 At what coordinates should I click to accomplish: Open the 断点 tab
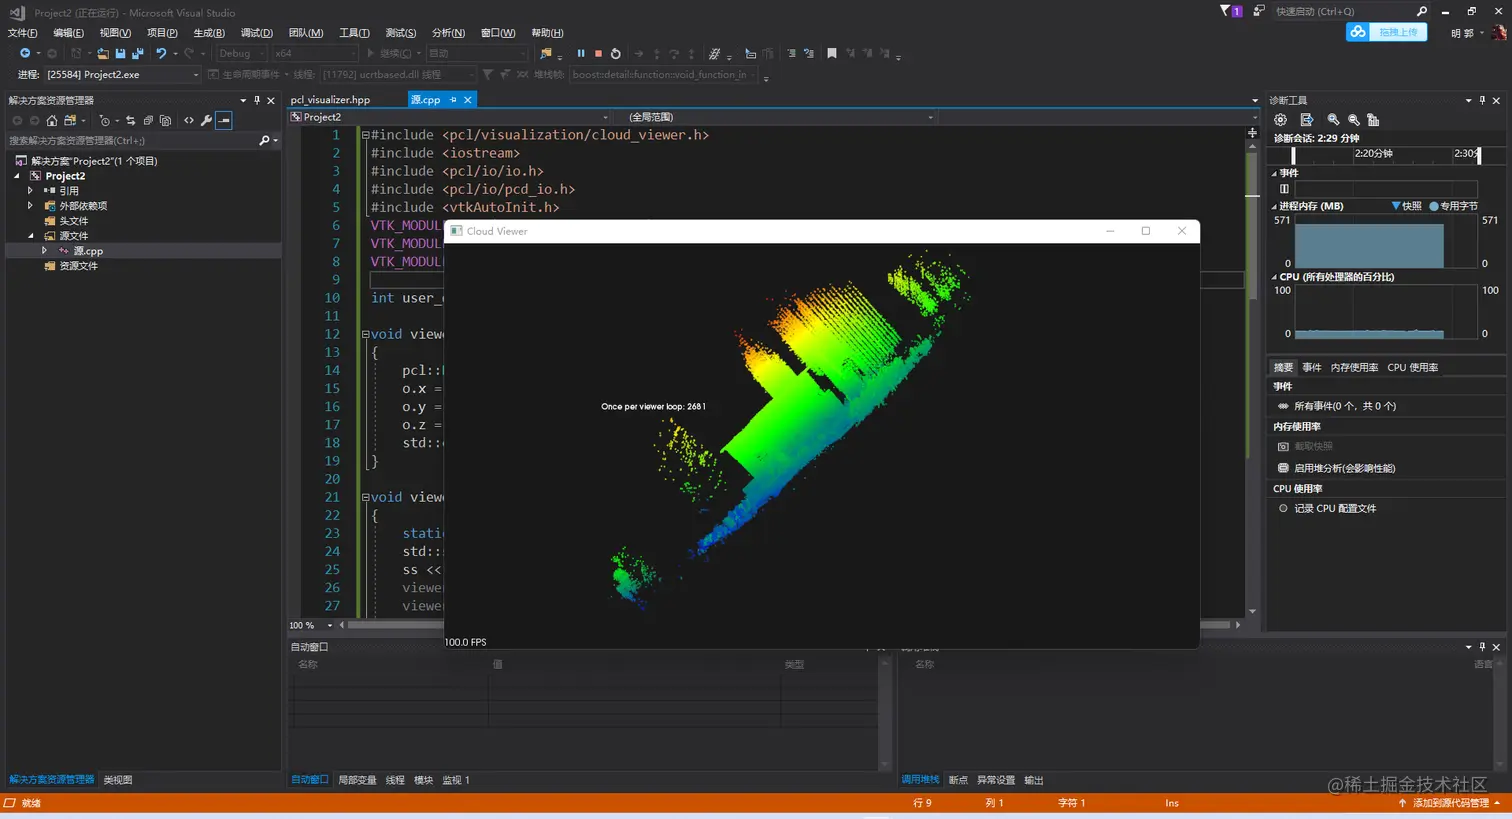click(958, 780)
